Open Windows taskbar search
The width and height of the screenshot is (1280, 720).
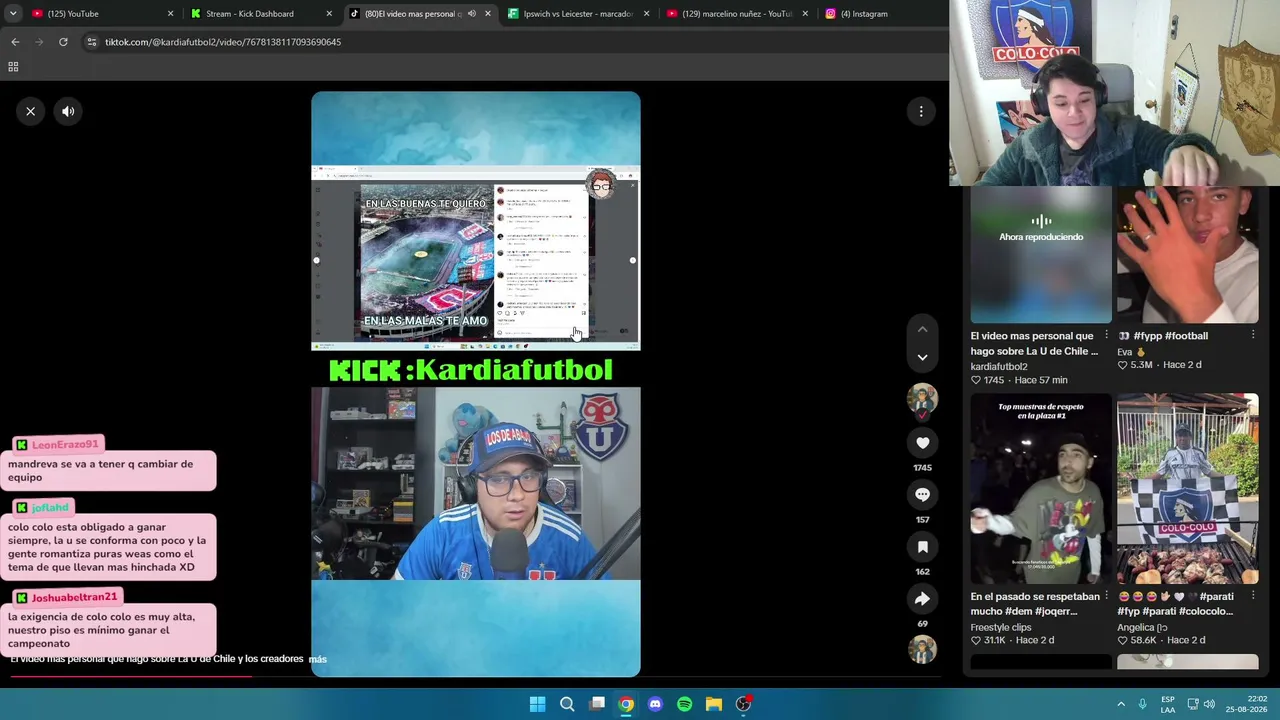click(x=567, y=704)
